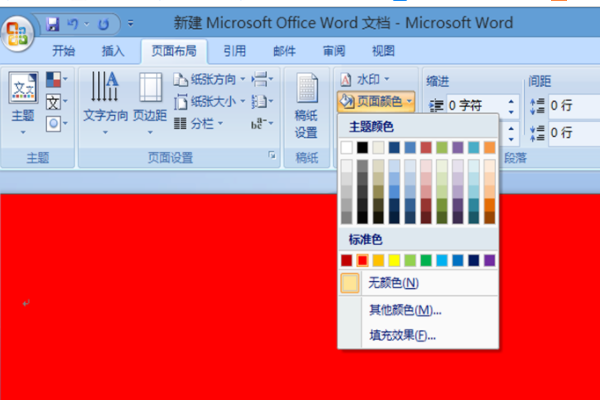This screenshot has height=400, width=600.
Task: Switch to the 插入 tab
Action: 113,51
